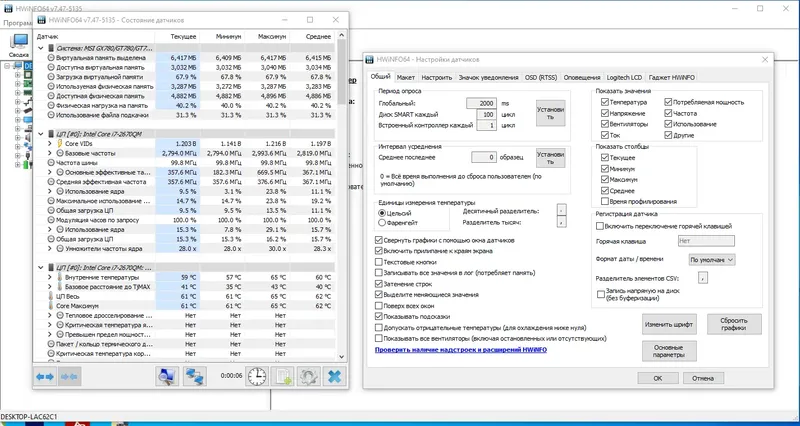This screenshot has width=800, height=426.
Task: Click chip icon of Система: MSI GX780 header
Action: [x=51, y=48]
